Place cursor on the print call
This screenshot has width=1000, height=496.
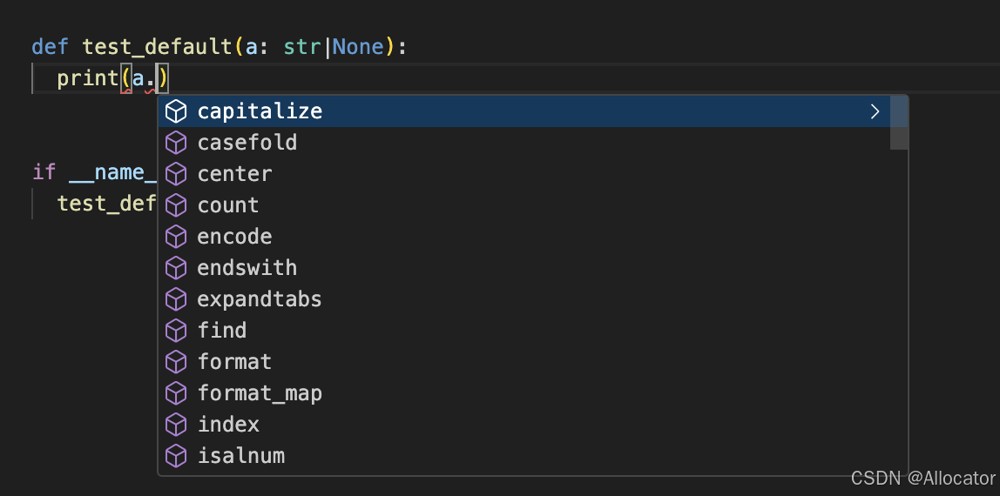pos(88,78)
